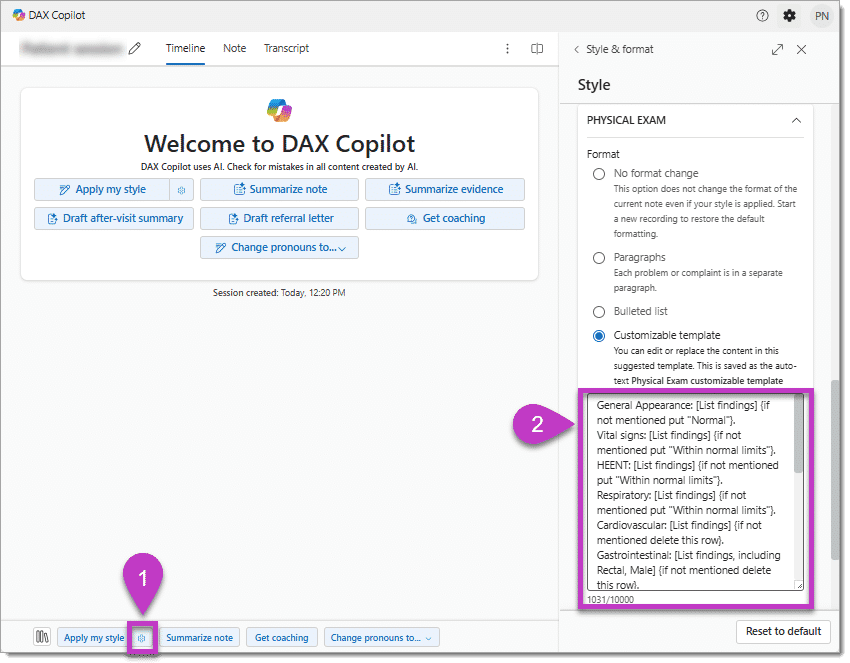850x663 pixels.
Task: Click the Help question mark icon
Action: point(762,15)
